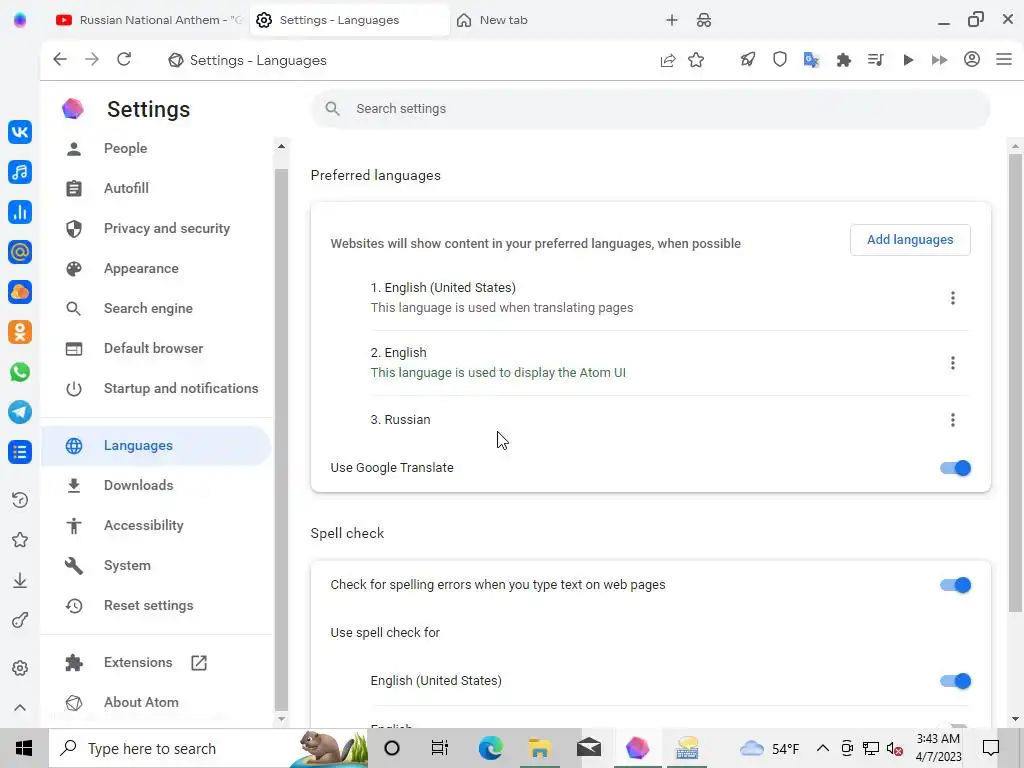The width and height of the screenshot is (1024, 768).
Task: Open a new tab with plus
Action: (x=671, y=20)
